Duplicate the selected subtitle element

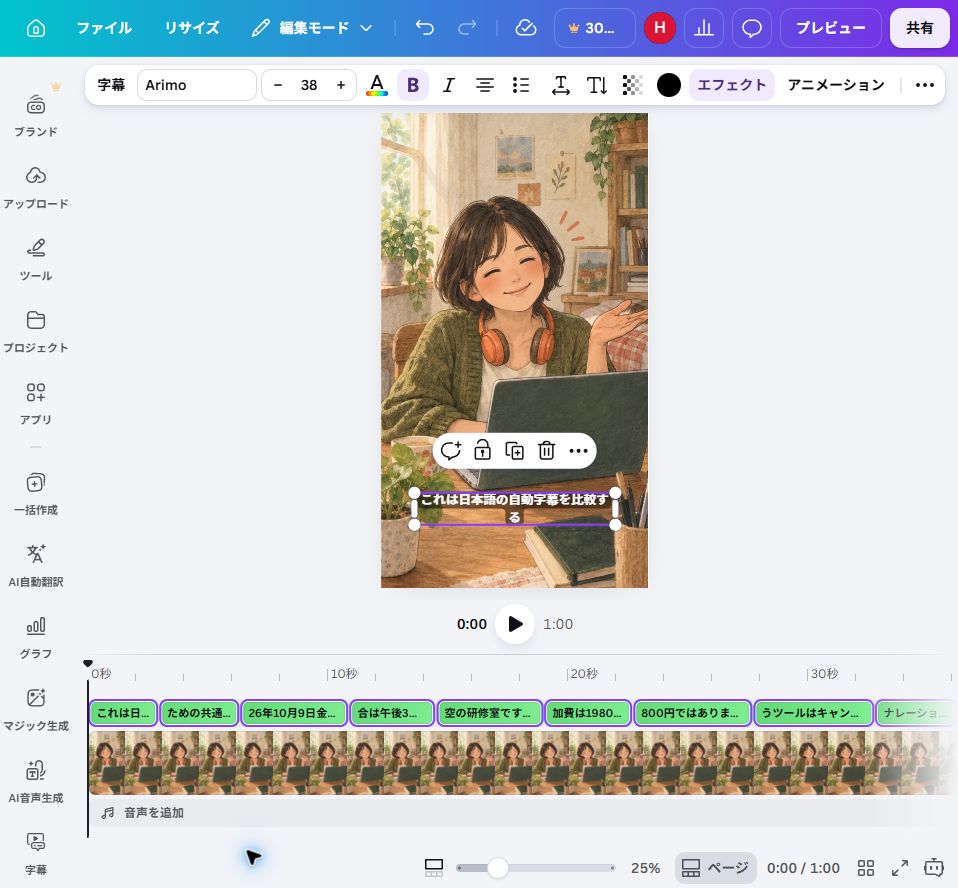514,451
